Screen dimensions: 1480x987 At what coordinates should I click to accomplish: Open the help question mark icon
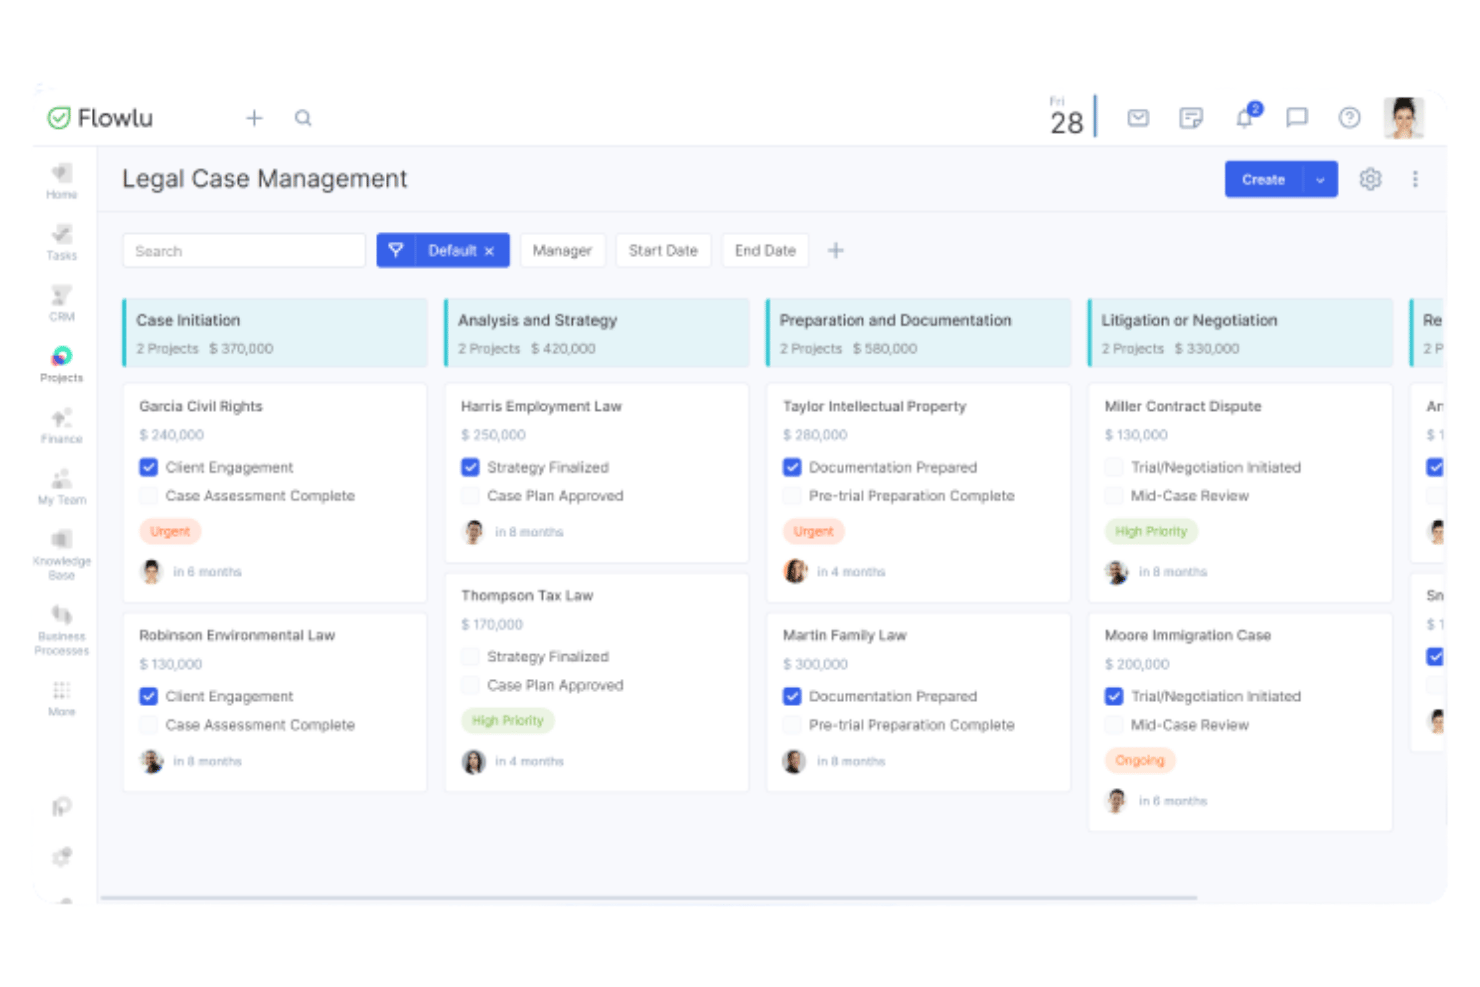pos(1349,118)
